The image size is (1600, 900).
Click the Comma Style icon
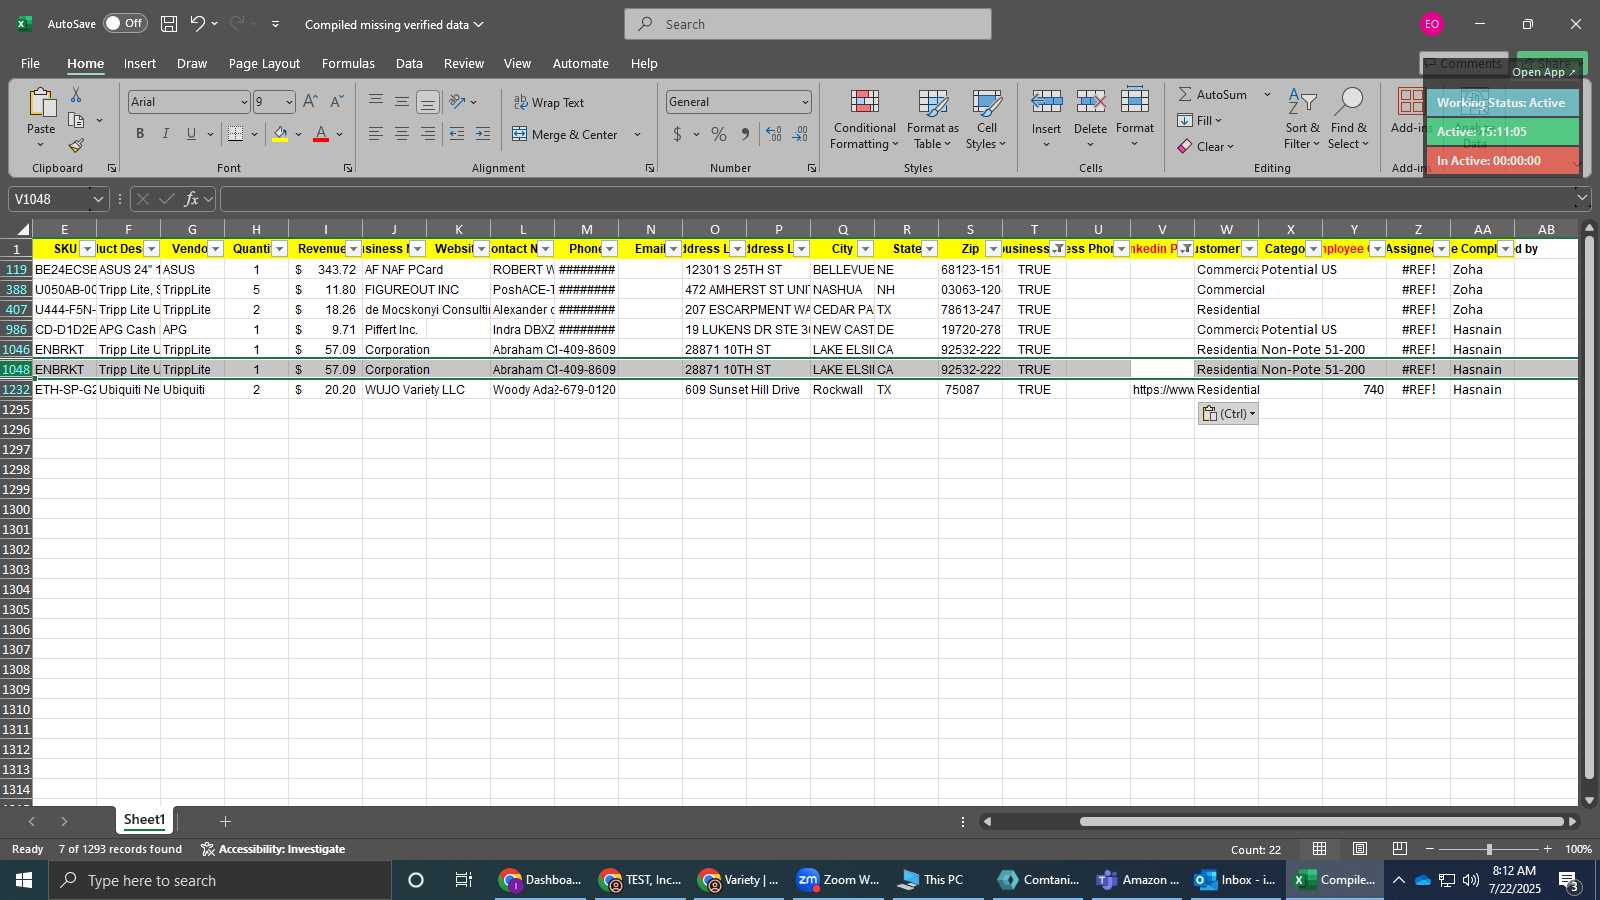coord(745,134)
